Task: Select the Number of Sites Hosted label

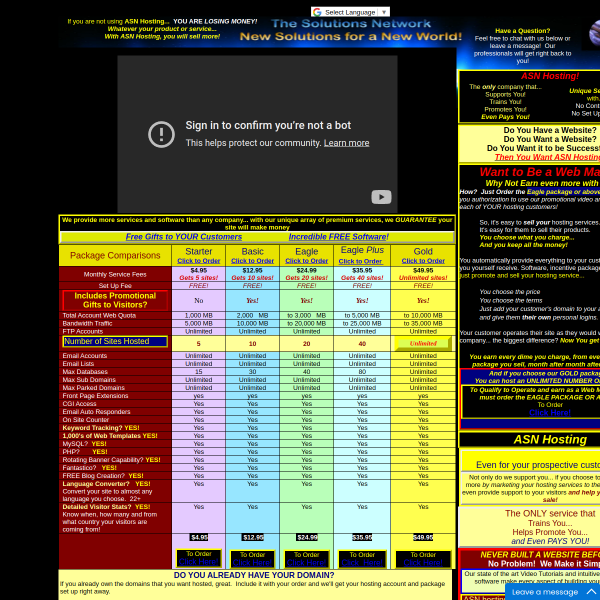Action: click(115, 342)
